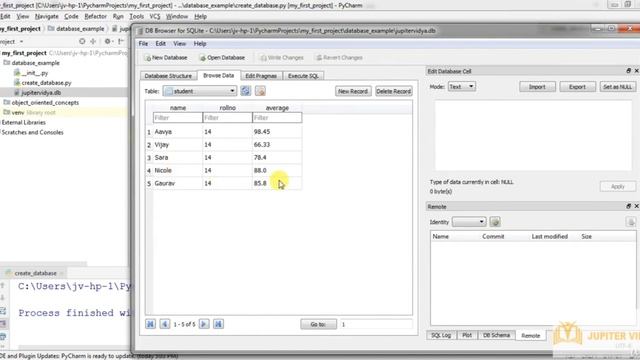The height and width of the screenshot is (360, 640).
Task: Switch to Browse Data tab
Action: coord(219,76)
